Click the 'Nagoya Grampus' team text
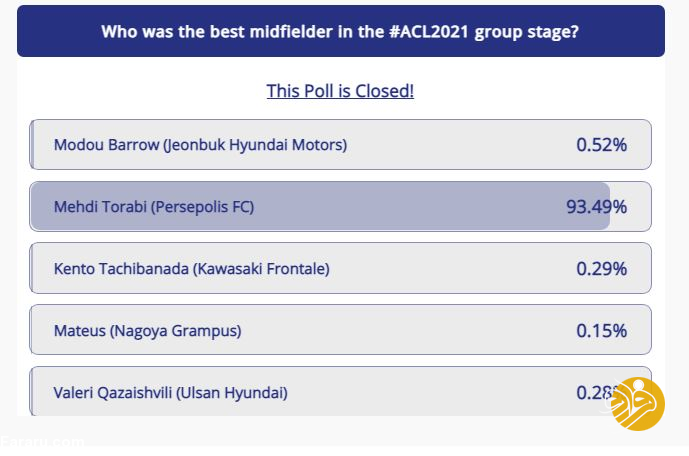689x456 pixels. [175, 331]
